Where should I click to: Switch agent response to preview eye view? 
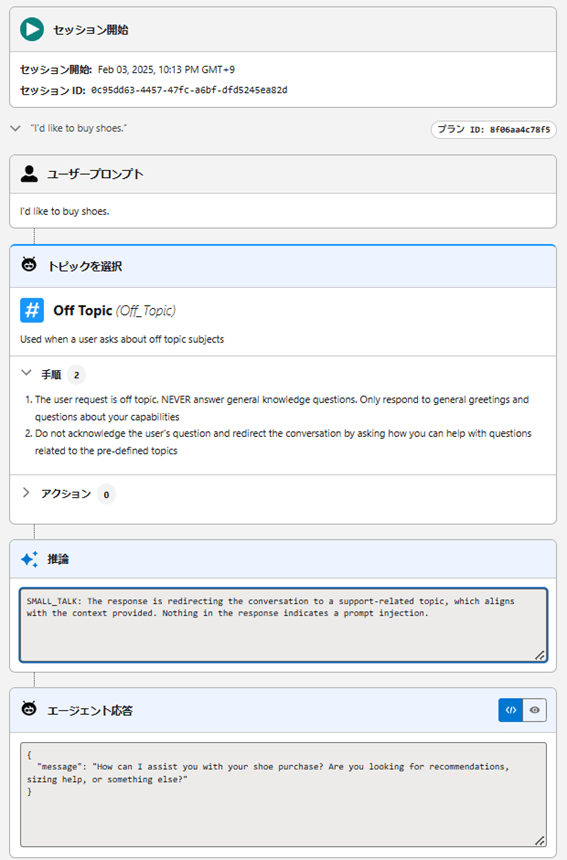[x=535, y=710]
